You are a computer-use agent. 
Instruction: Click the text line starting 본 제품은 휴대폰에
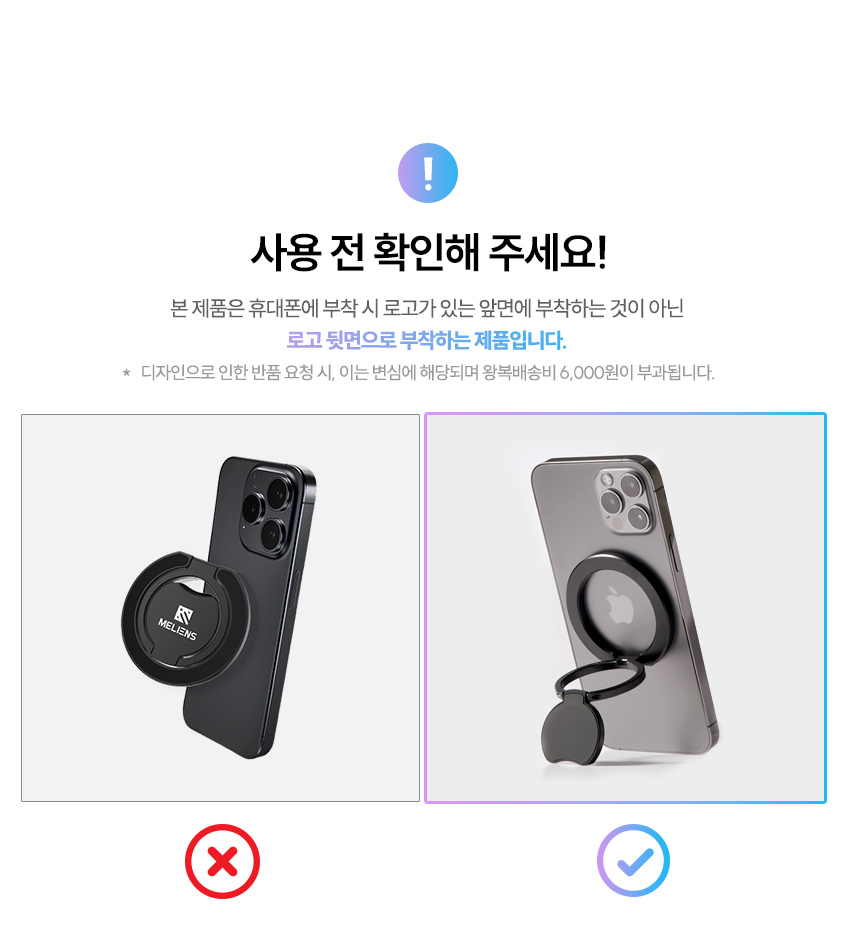427,308
